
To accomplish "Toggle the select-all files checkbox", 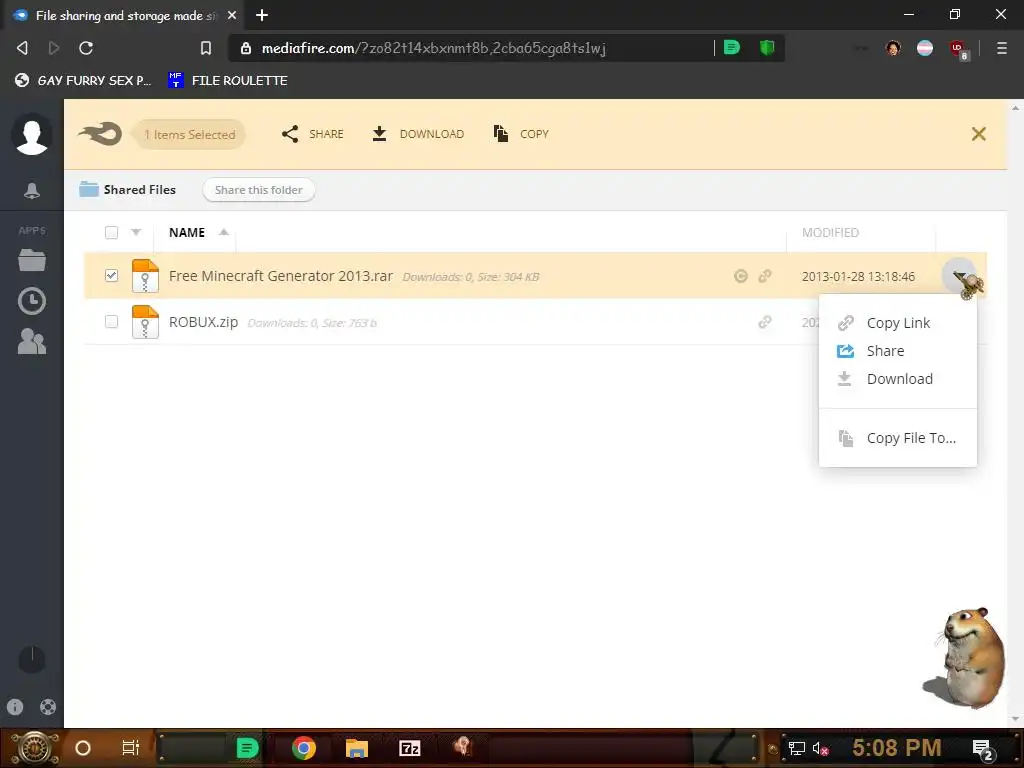I will point(112,232).
